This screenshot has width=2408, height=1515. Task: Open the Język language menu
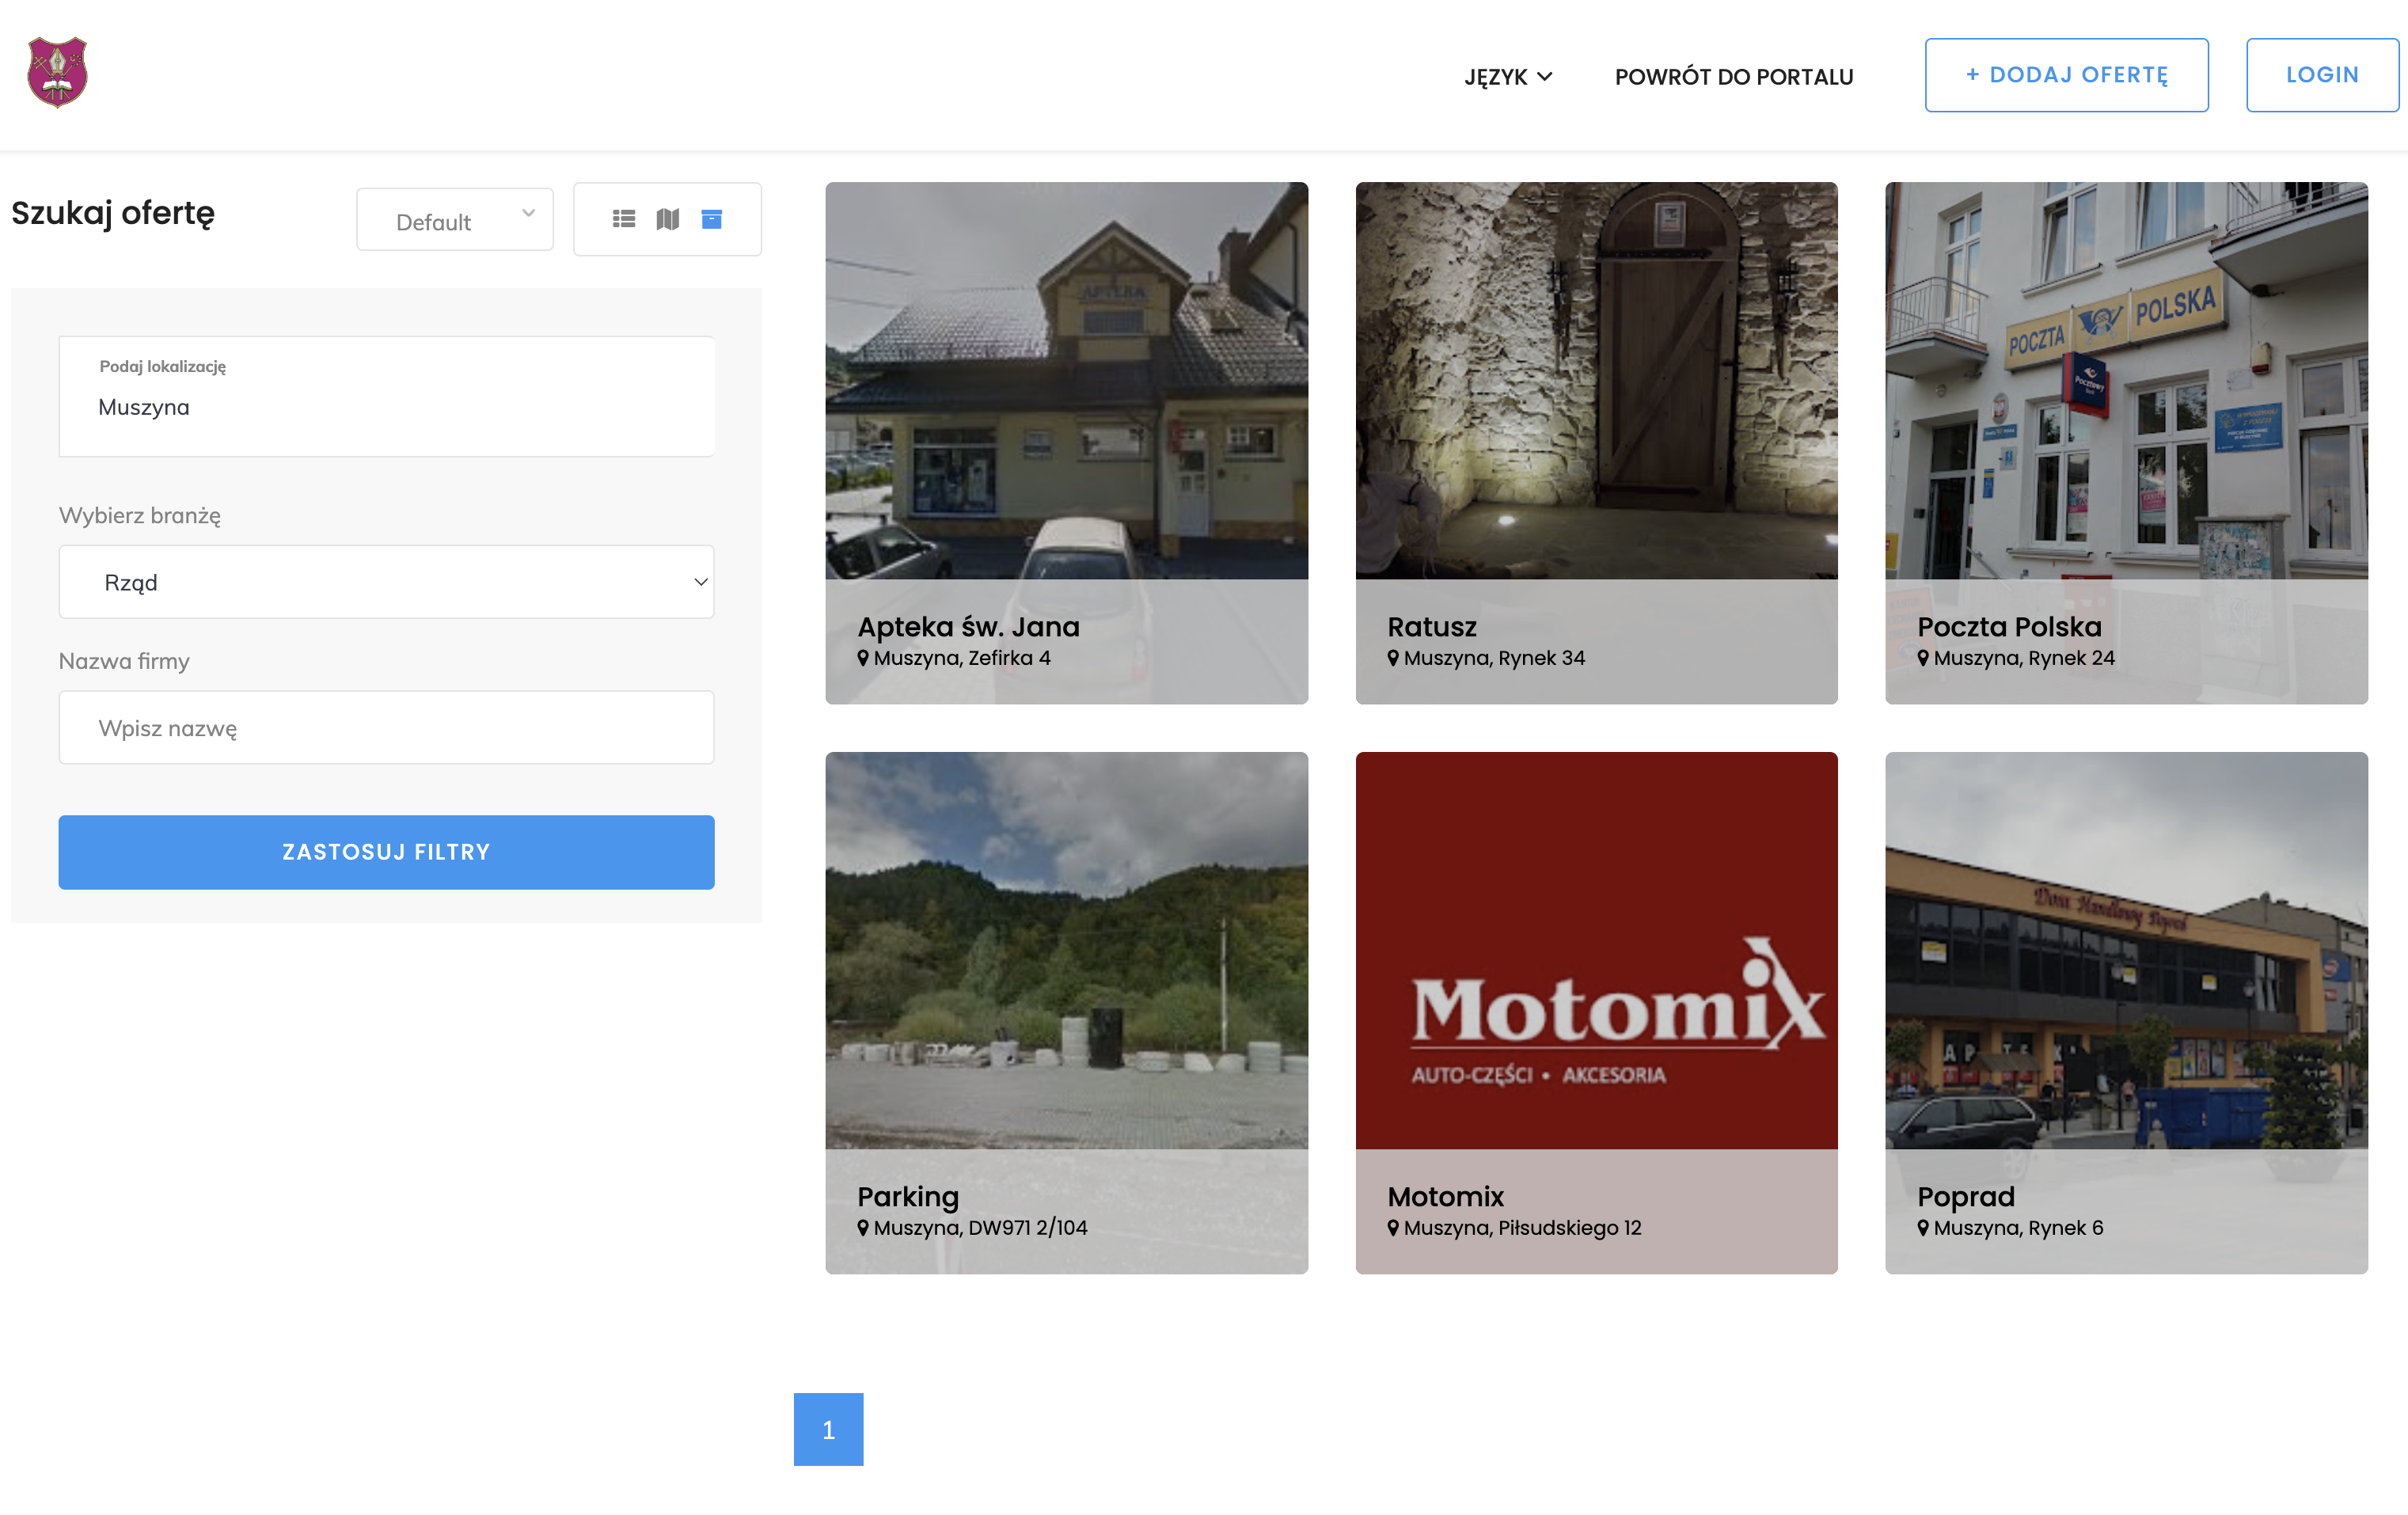[1507, 77]
